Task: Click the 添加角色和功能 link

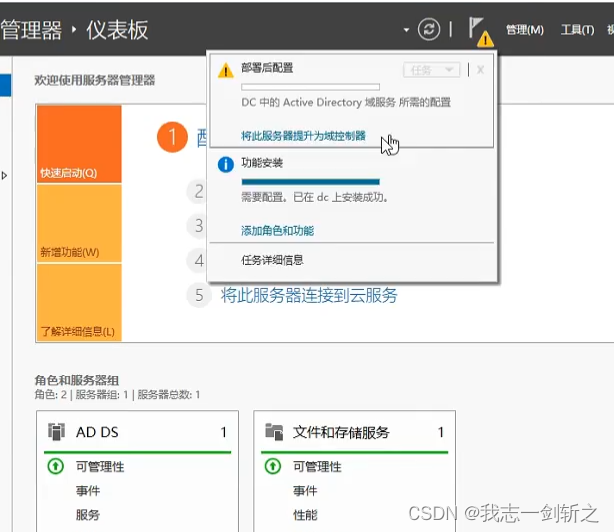Action: click(277, 231)
